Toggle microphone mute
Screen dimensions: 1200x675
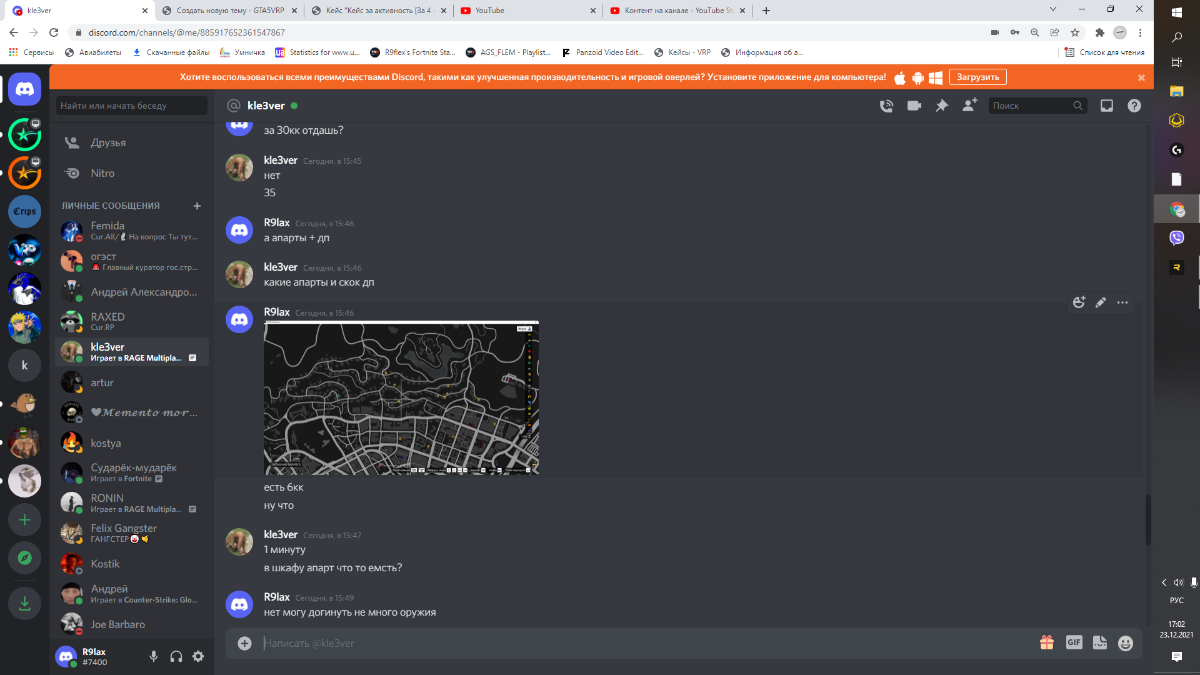154,656
